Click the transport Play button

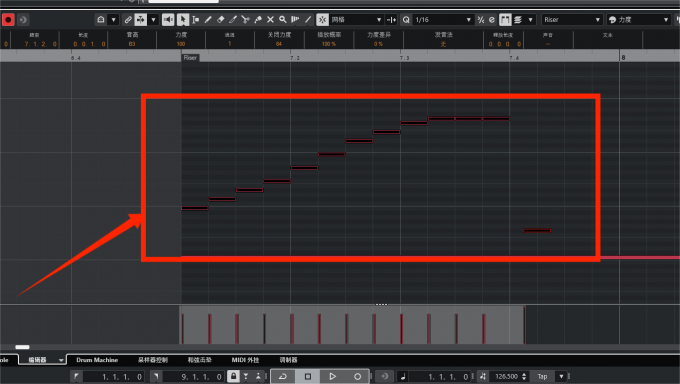[x=332, y=376]
